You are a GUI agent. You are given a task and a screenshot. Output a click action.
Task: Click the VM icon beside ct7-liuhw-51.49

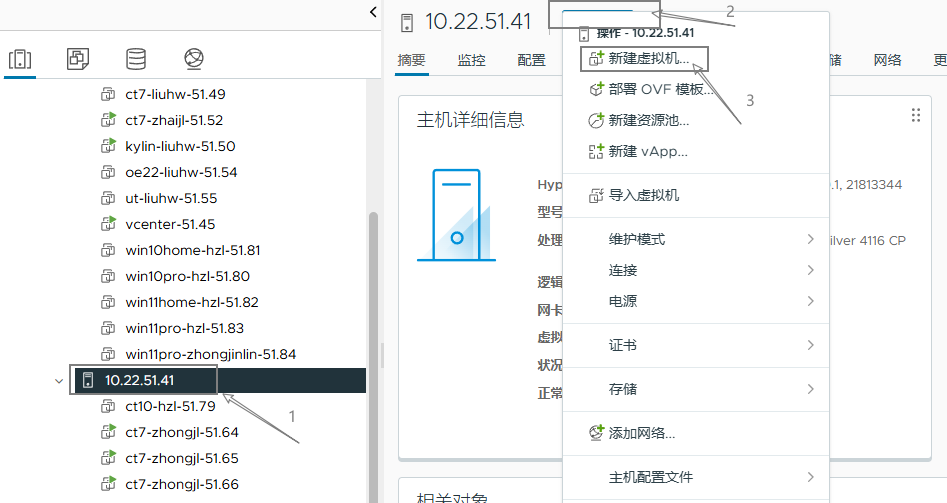click(x=108, y=94)
